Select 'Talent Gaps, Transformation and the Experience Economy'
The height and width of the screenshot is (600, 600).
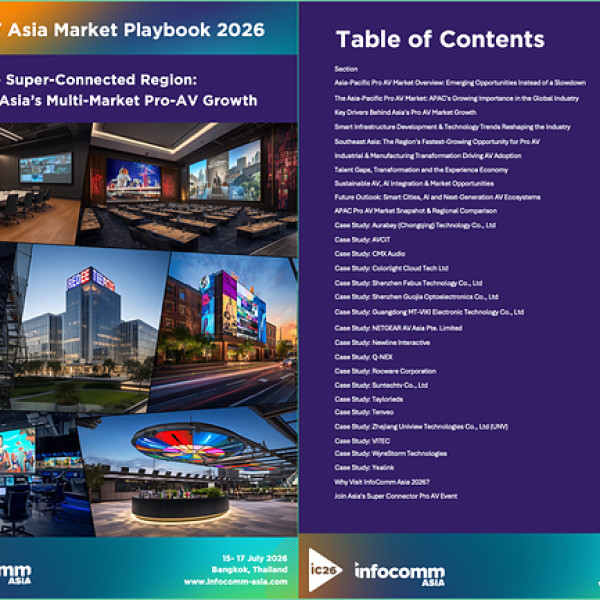tap(421, 170)
